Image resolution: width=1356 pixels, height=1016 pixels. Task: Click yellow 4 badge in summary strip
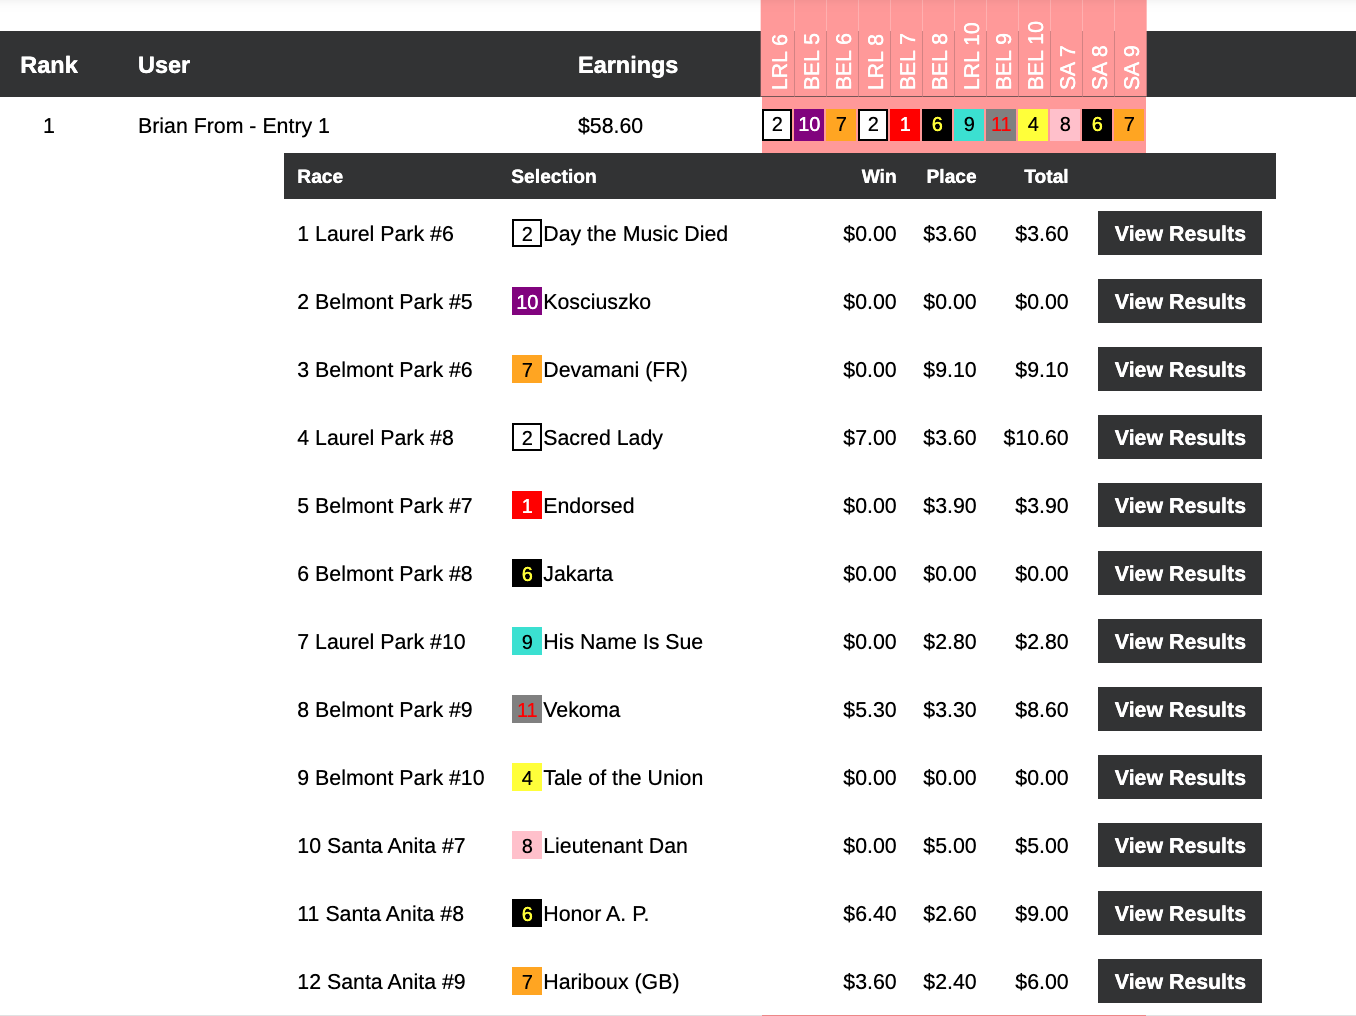pos(1033,125)
